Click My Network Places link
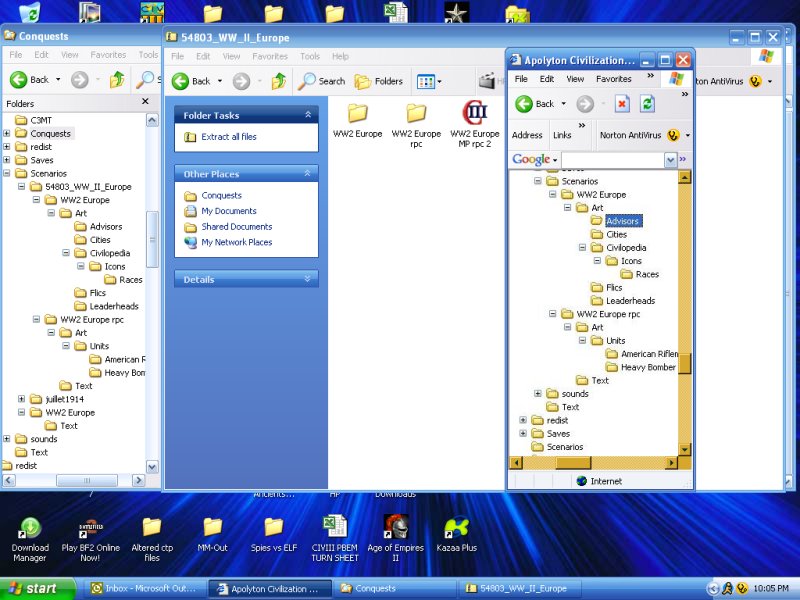This screenshot has width=800, height=600. pyautogui.click(x=236, y=242)
